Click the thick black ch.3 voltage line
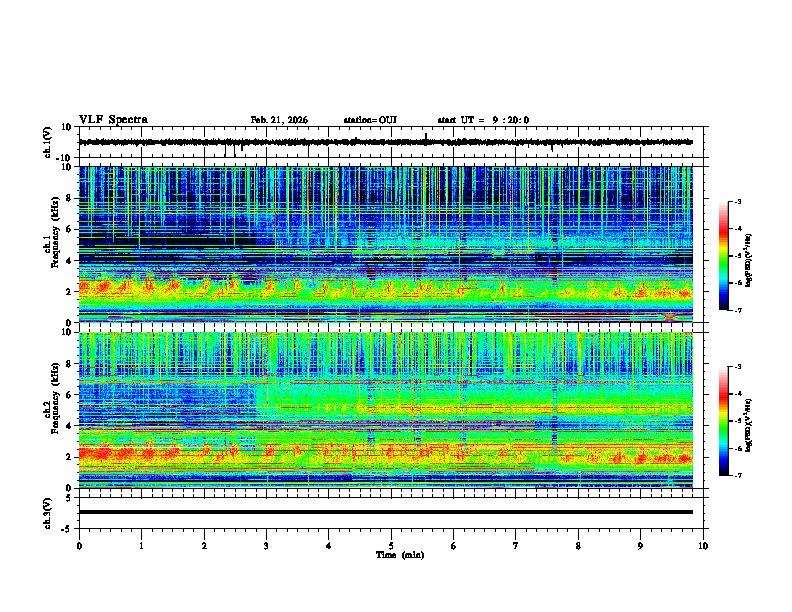This screenshot has height=612, width=792. click(x=385, y=512)
